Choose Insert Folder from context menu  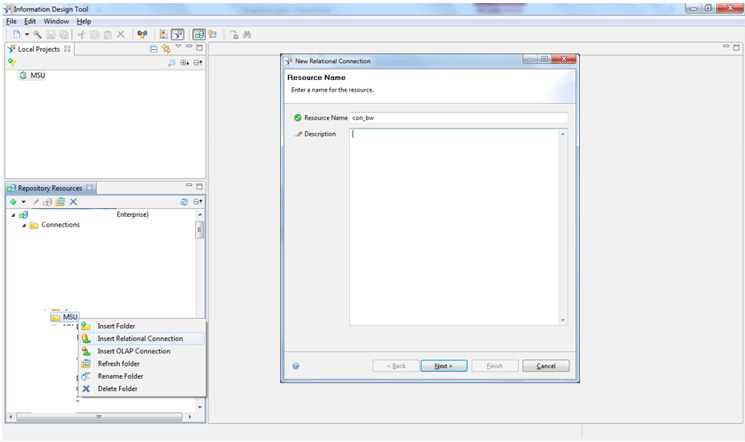click(142, 326)
